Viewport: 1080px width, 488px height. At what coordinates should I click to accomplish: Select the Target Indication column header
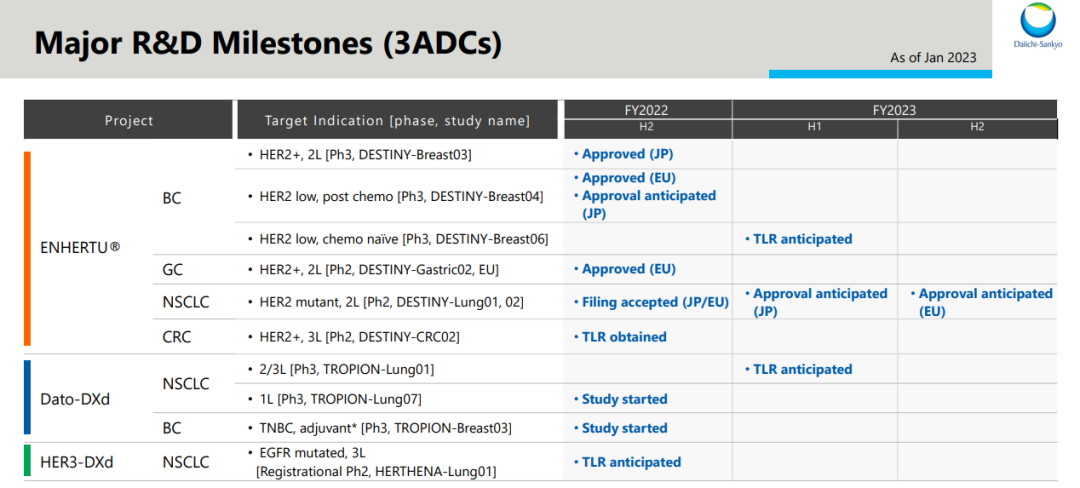[397, 120]
